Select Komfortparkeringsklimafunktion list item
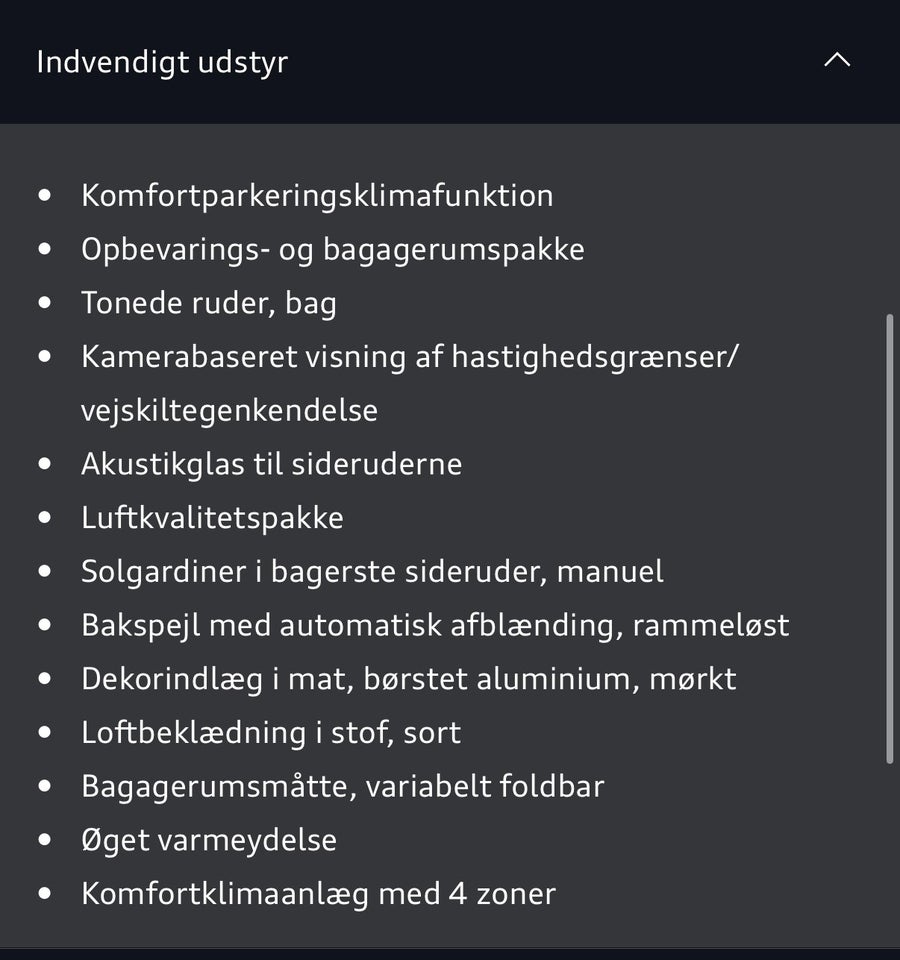Viewport: 900px width, 960px height. 317,195
